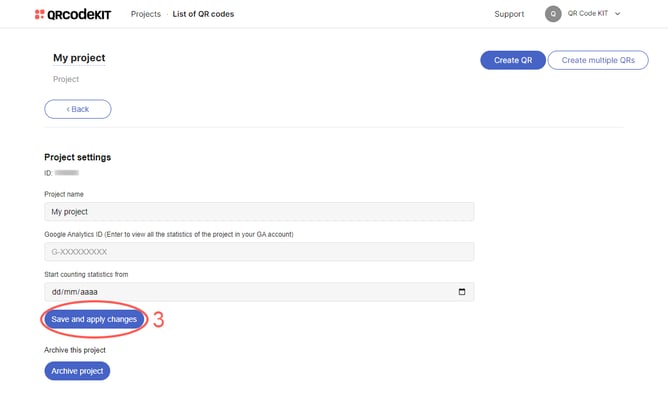This screenshot has width=668, height=401.
Task: Click the Project settings heading
Action: click(78, 157)
